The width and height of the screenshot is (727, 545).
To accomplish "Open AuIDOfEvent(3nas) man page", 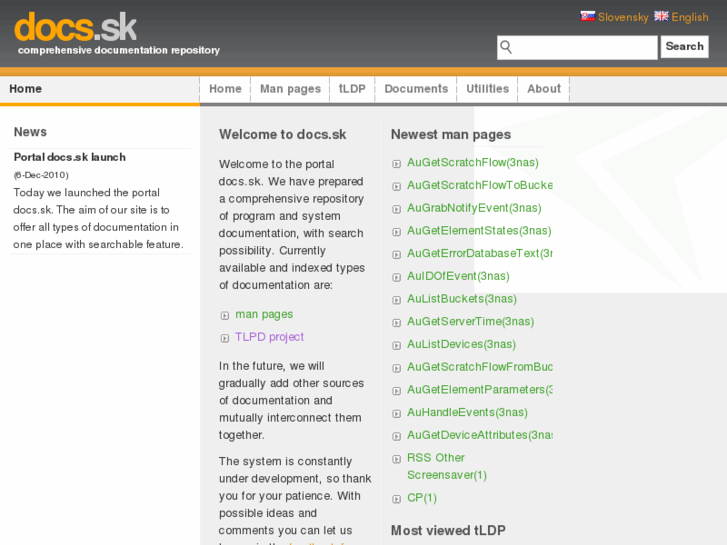I will pos(458,276).
